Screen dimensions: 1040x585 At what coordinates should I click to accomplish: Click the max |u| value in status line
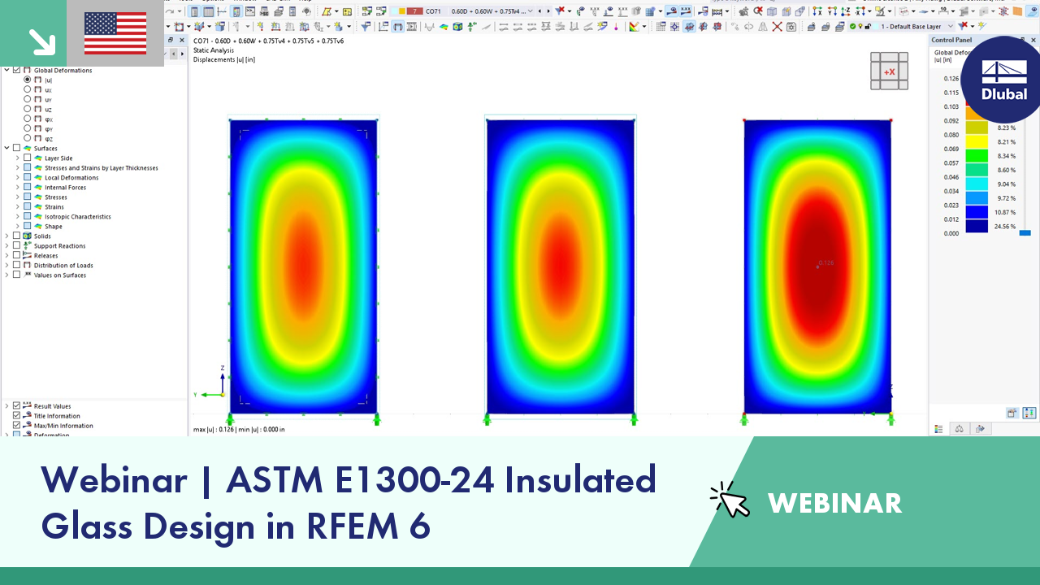point(214,430)
